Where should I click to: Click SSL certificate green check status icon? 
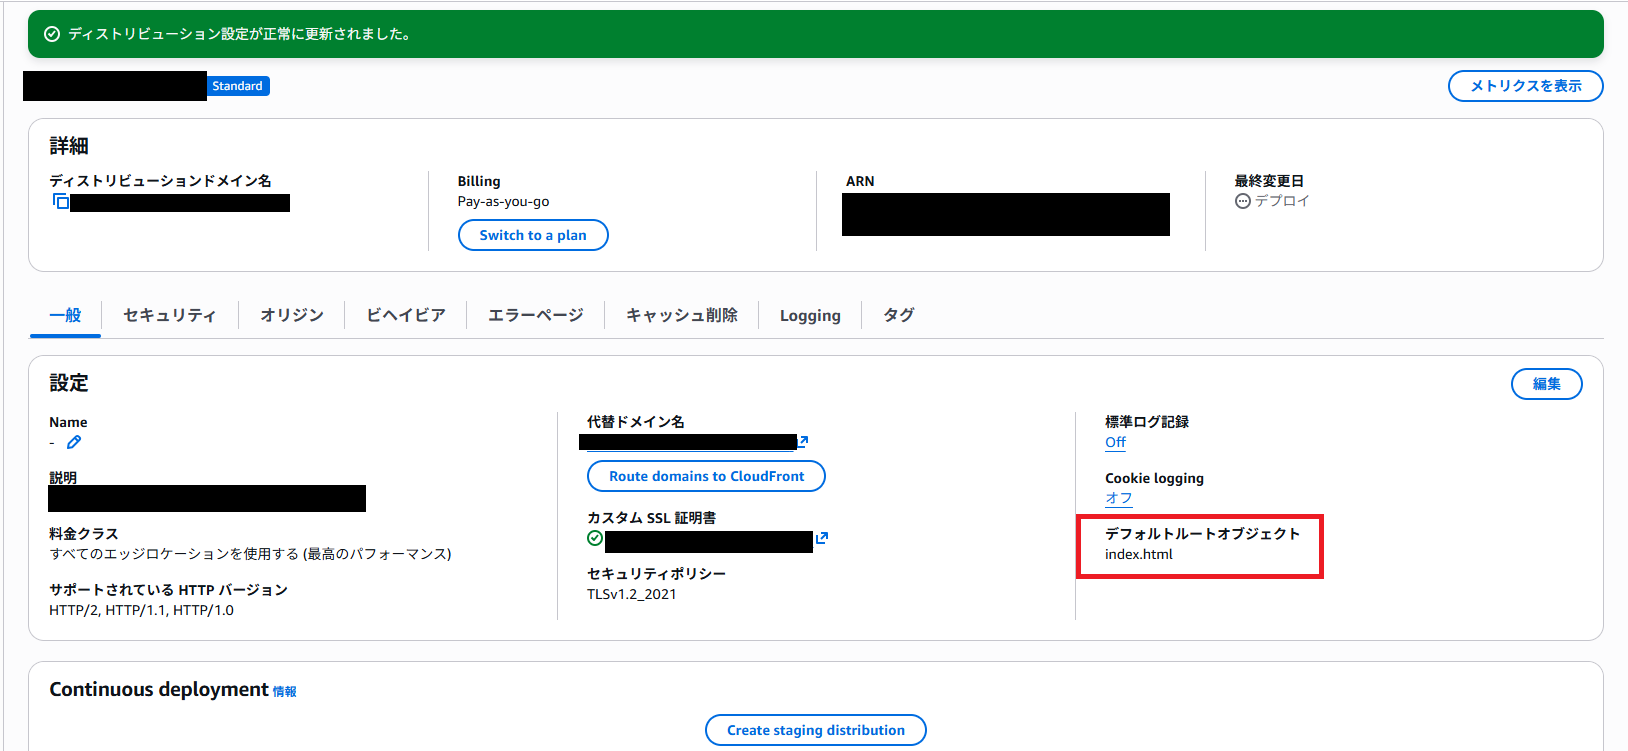[x=595, y=538]
